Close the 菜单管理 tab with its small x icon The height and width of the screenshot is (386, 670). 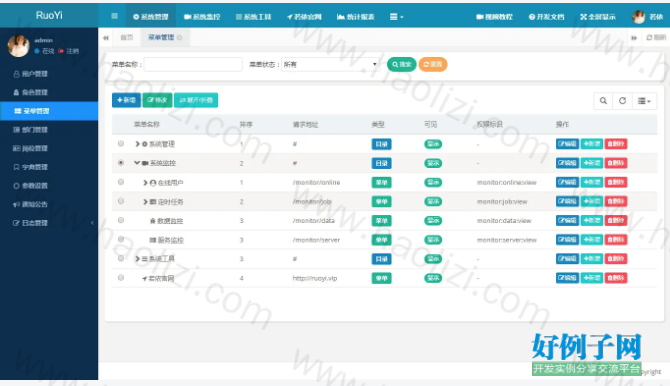(179, 38)
